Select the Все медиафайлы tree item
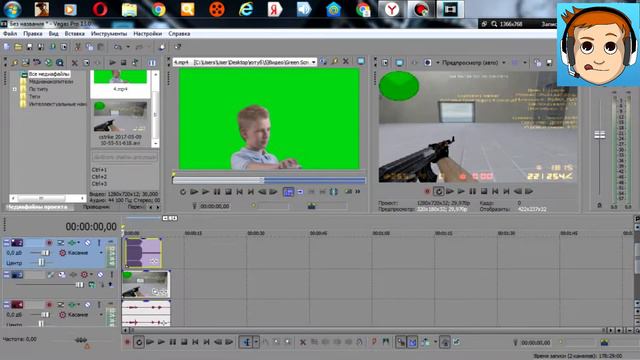 (x=49, y=74)
